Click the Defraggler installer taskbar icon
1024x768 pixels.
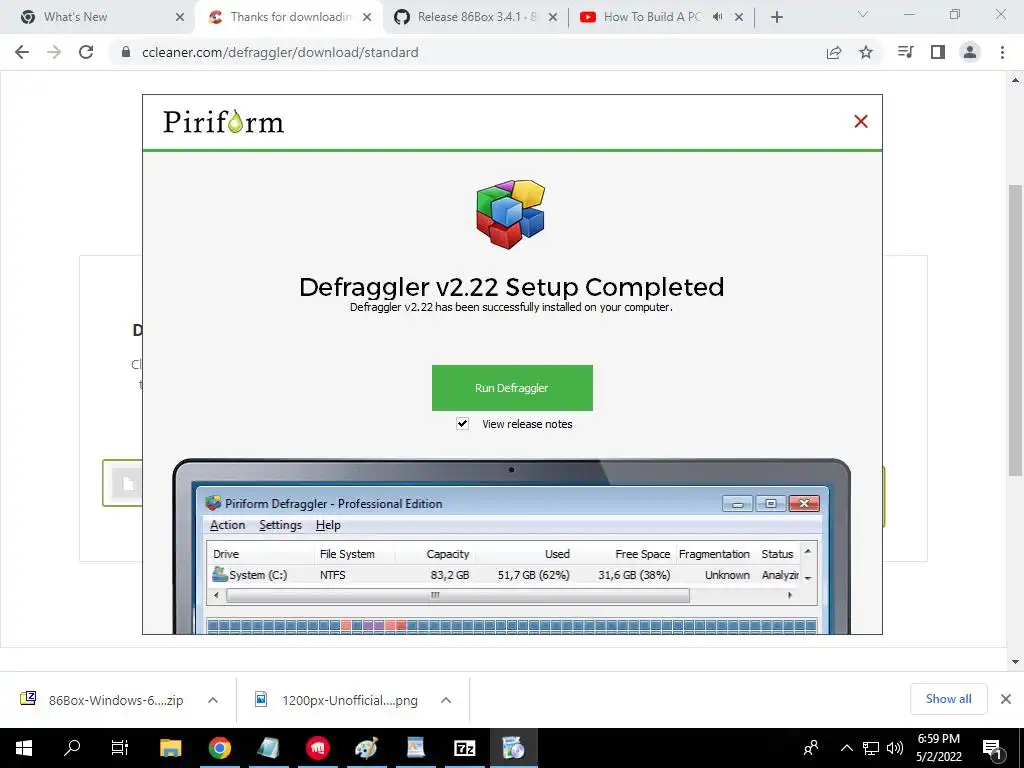pos(513,748)
